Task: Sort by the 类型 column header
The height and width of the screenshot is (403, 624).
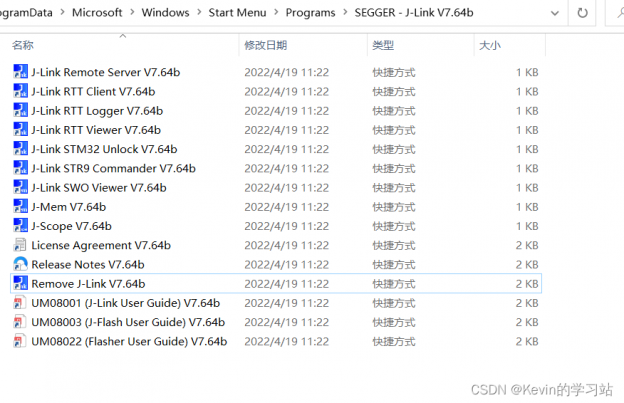Action: (383, 46)
